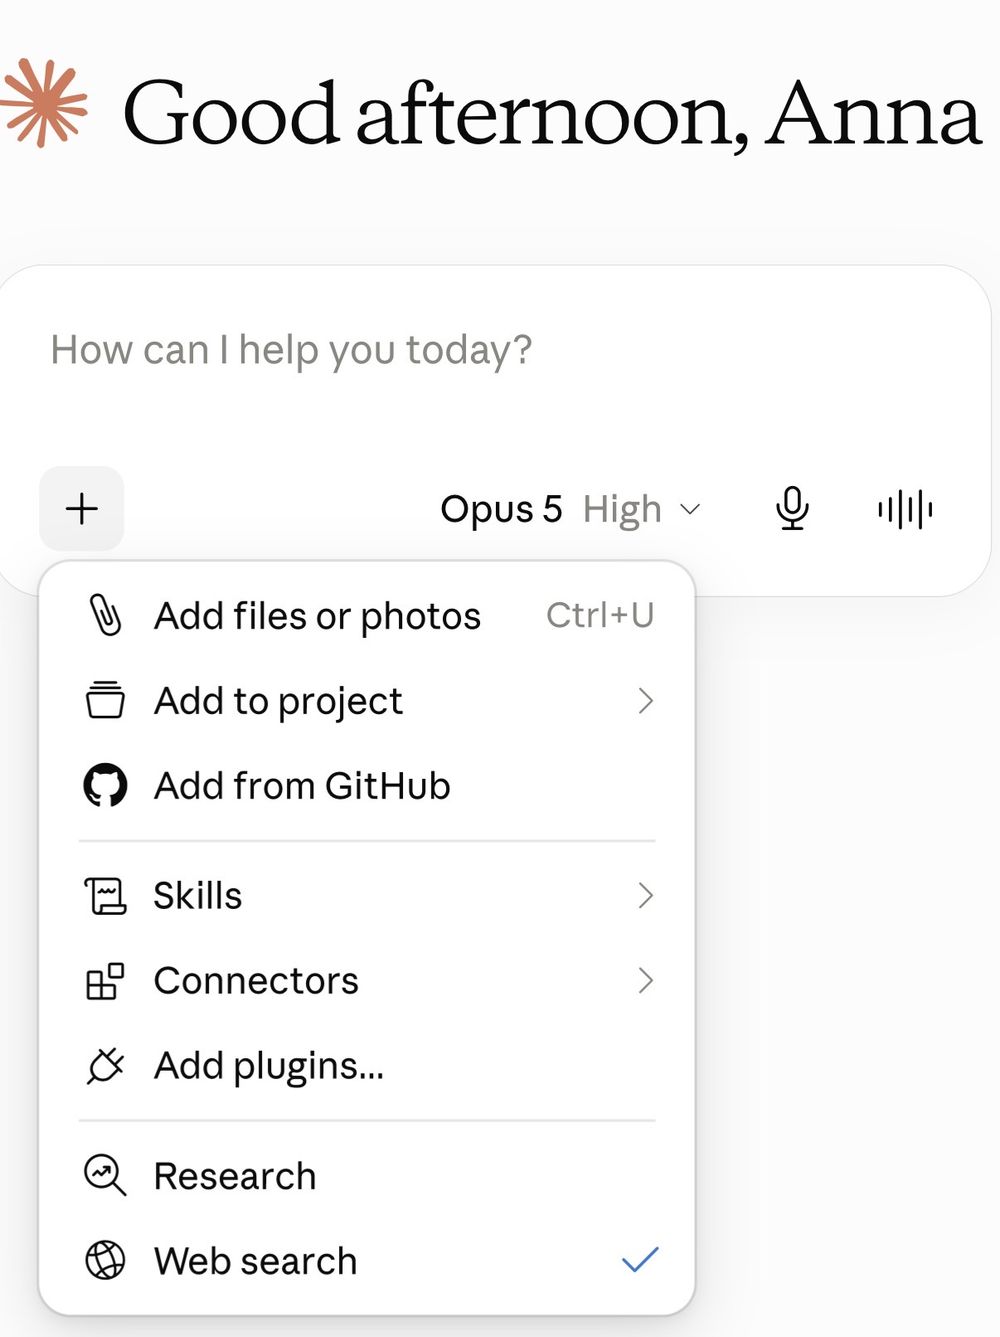
Task: Click the paperclip icon for files
Action: pos(105,615)
